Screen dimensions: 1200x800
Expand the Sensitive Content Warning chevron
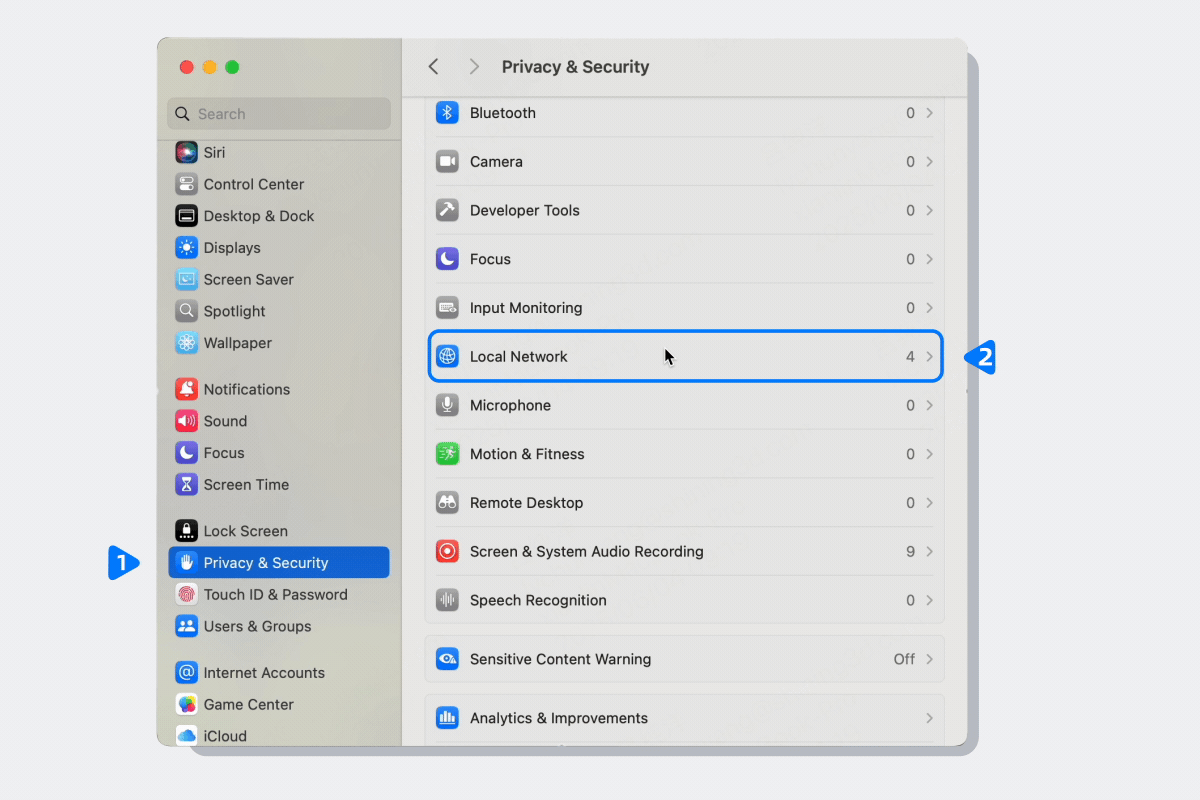tap(929, 659)
